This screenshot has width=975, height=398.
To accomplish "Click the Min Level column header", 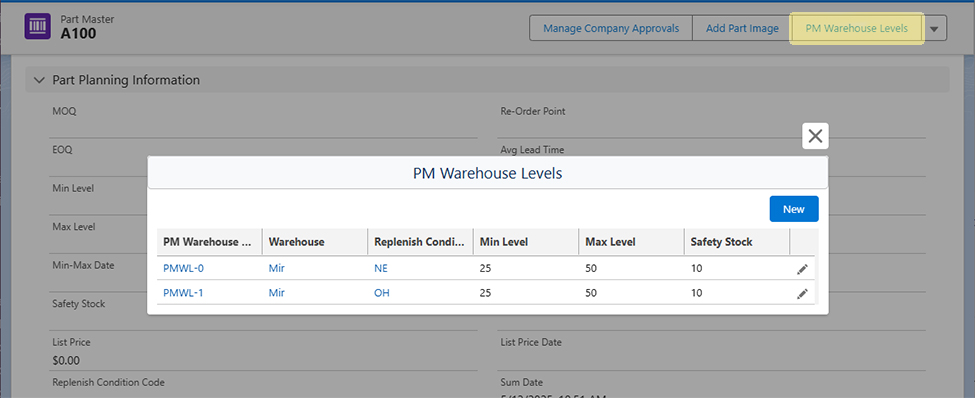I will pos(526,242).
